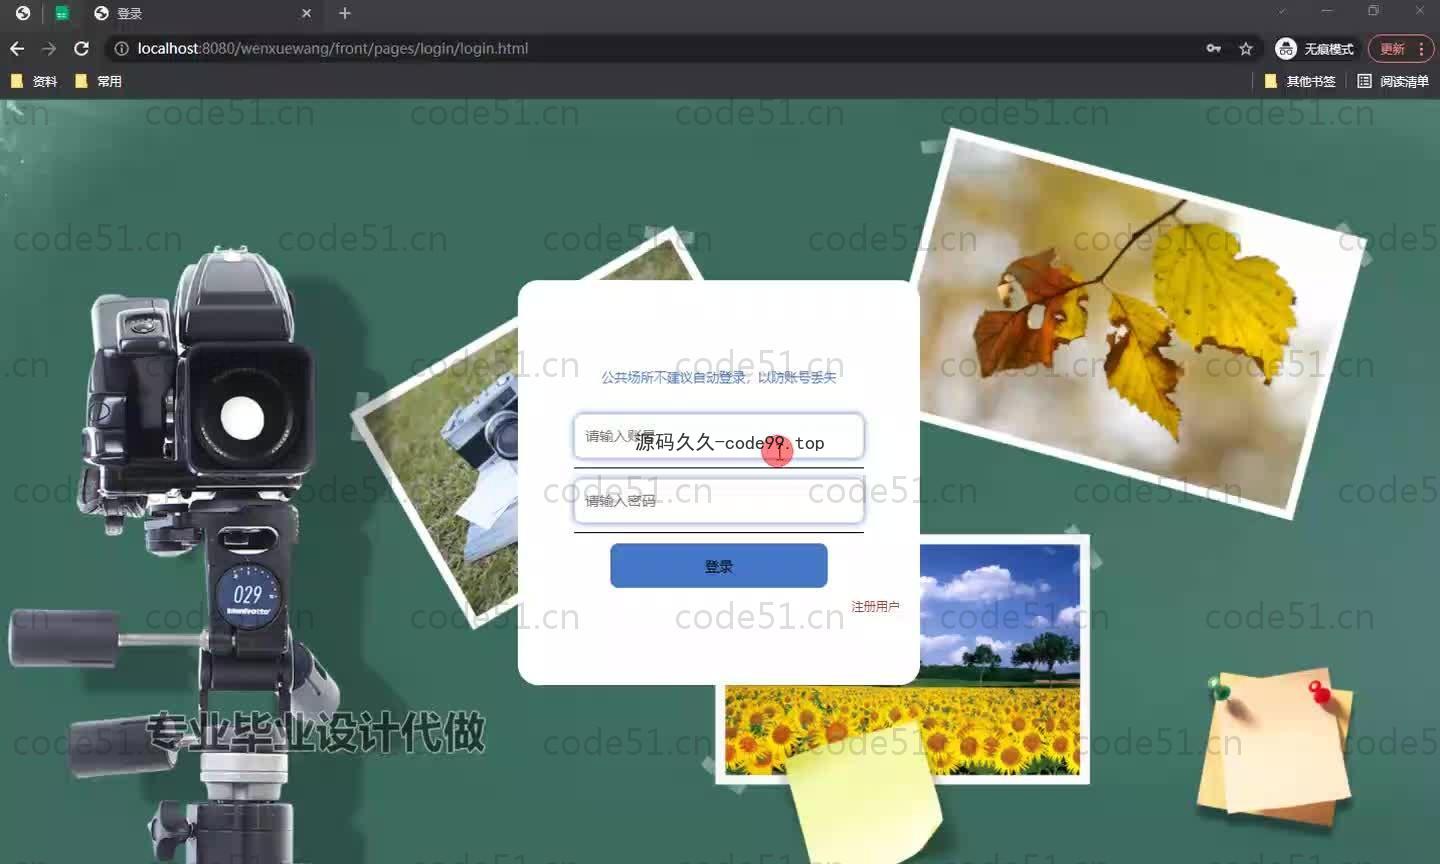Open the 阅读清单 reading list
1440x864 pixels.
[x=1393, y=81]
